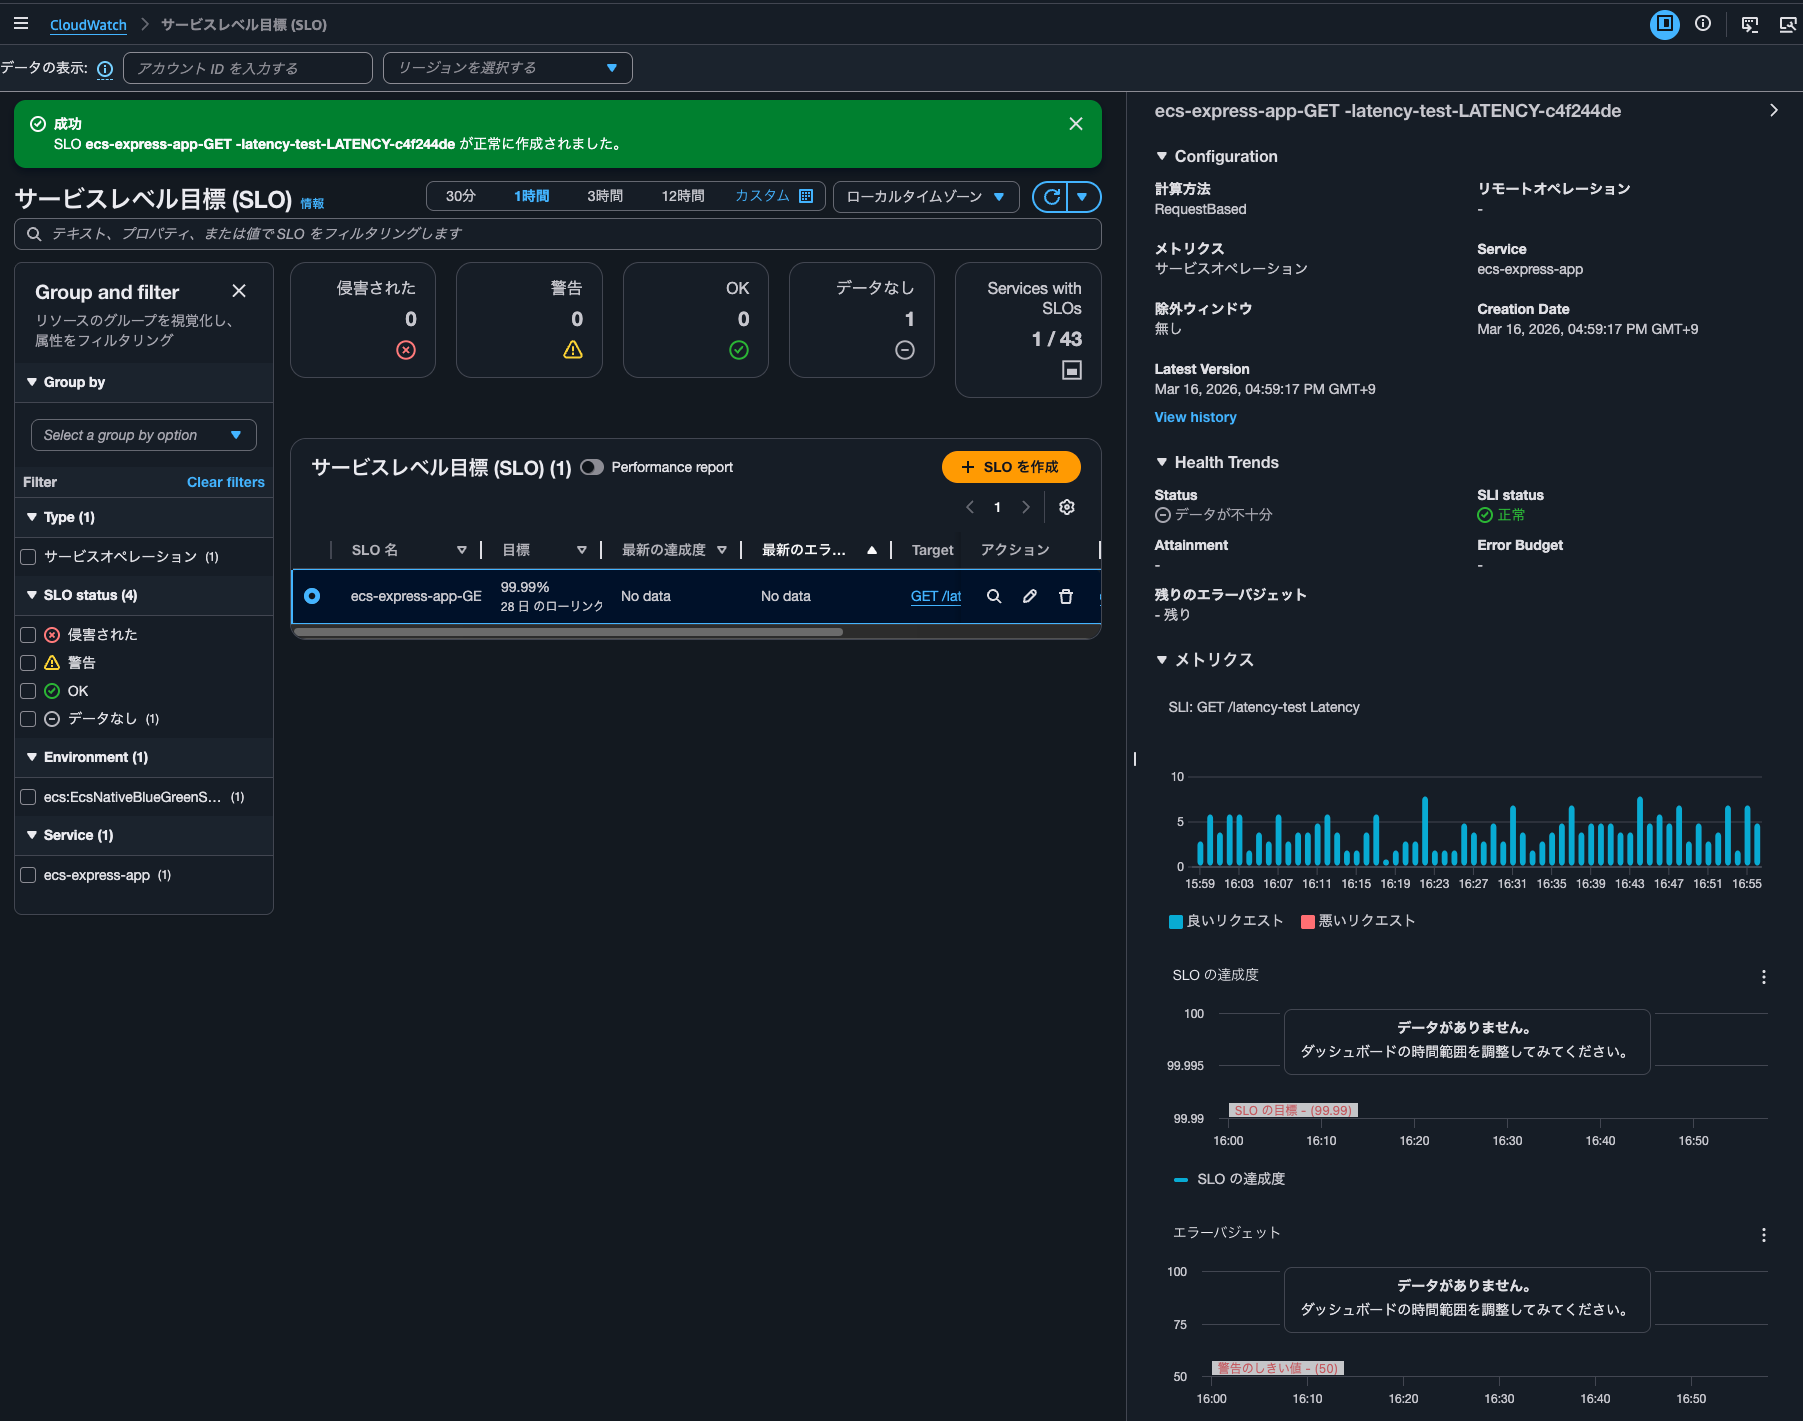Open the リージョンを選択する dropdown
1803x1421 pixels.
coord(506,67)
